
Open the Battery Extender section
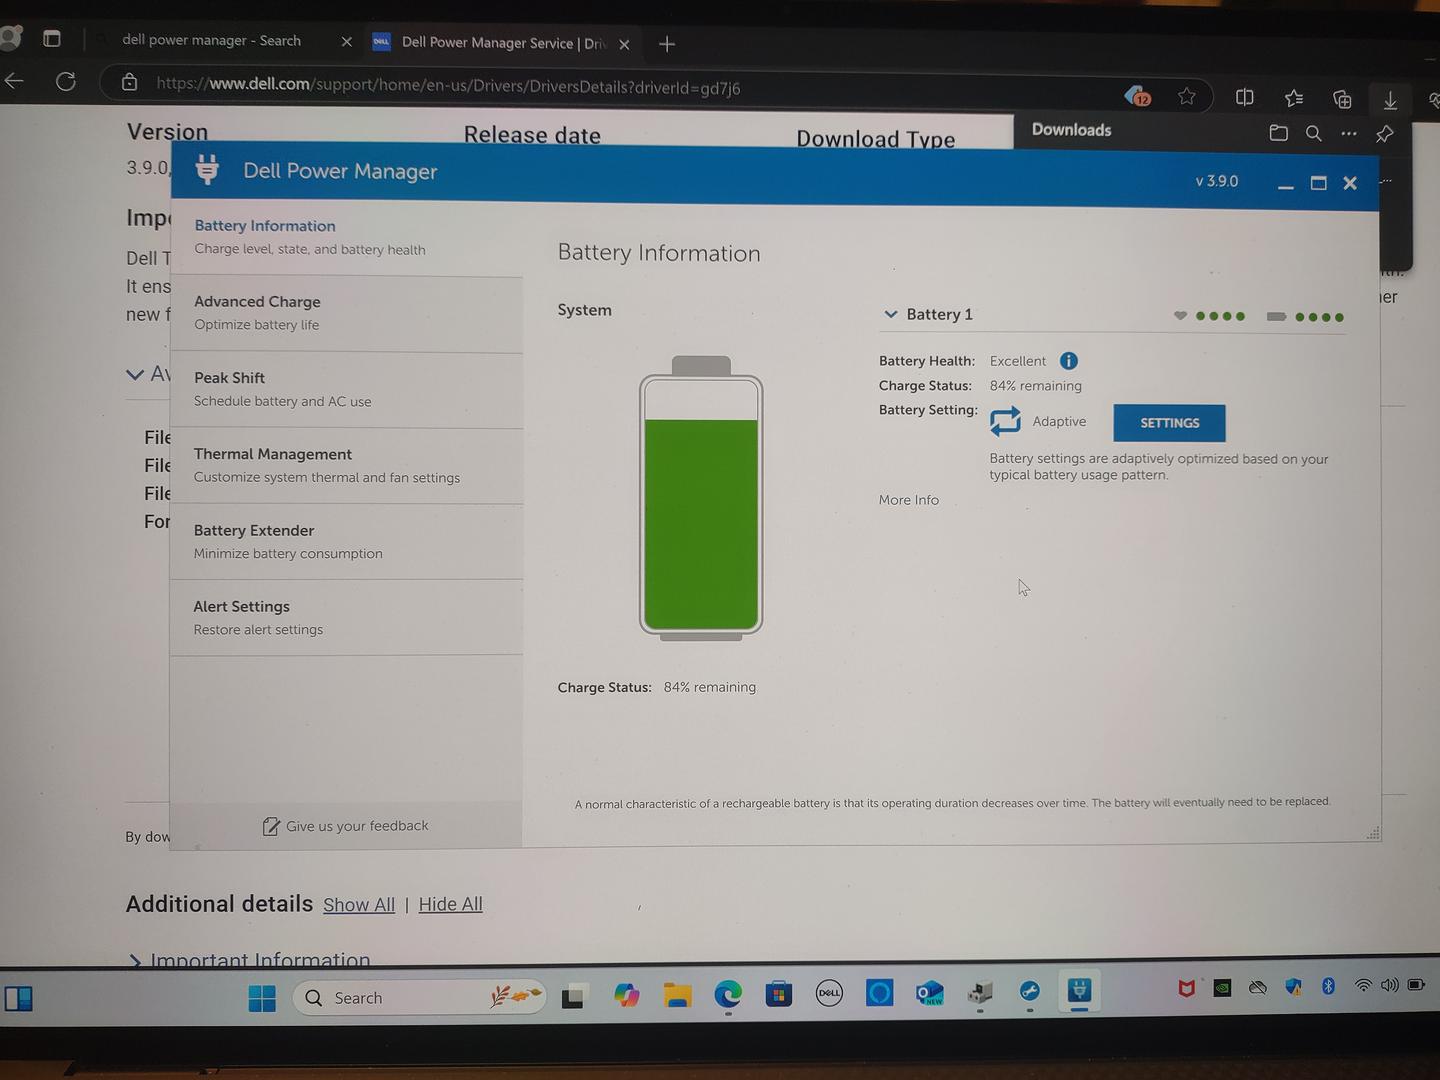pos(347,542)
